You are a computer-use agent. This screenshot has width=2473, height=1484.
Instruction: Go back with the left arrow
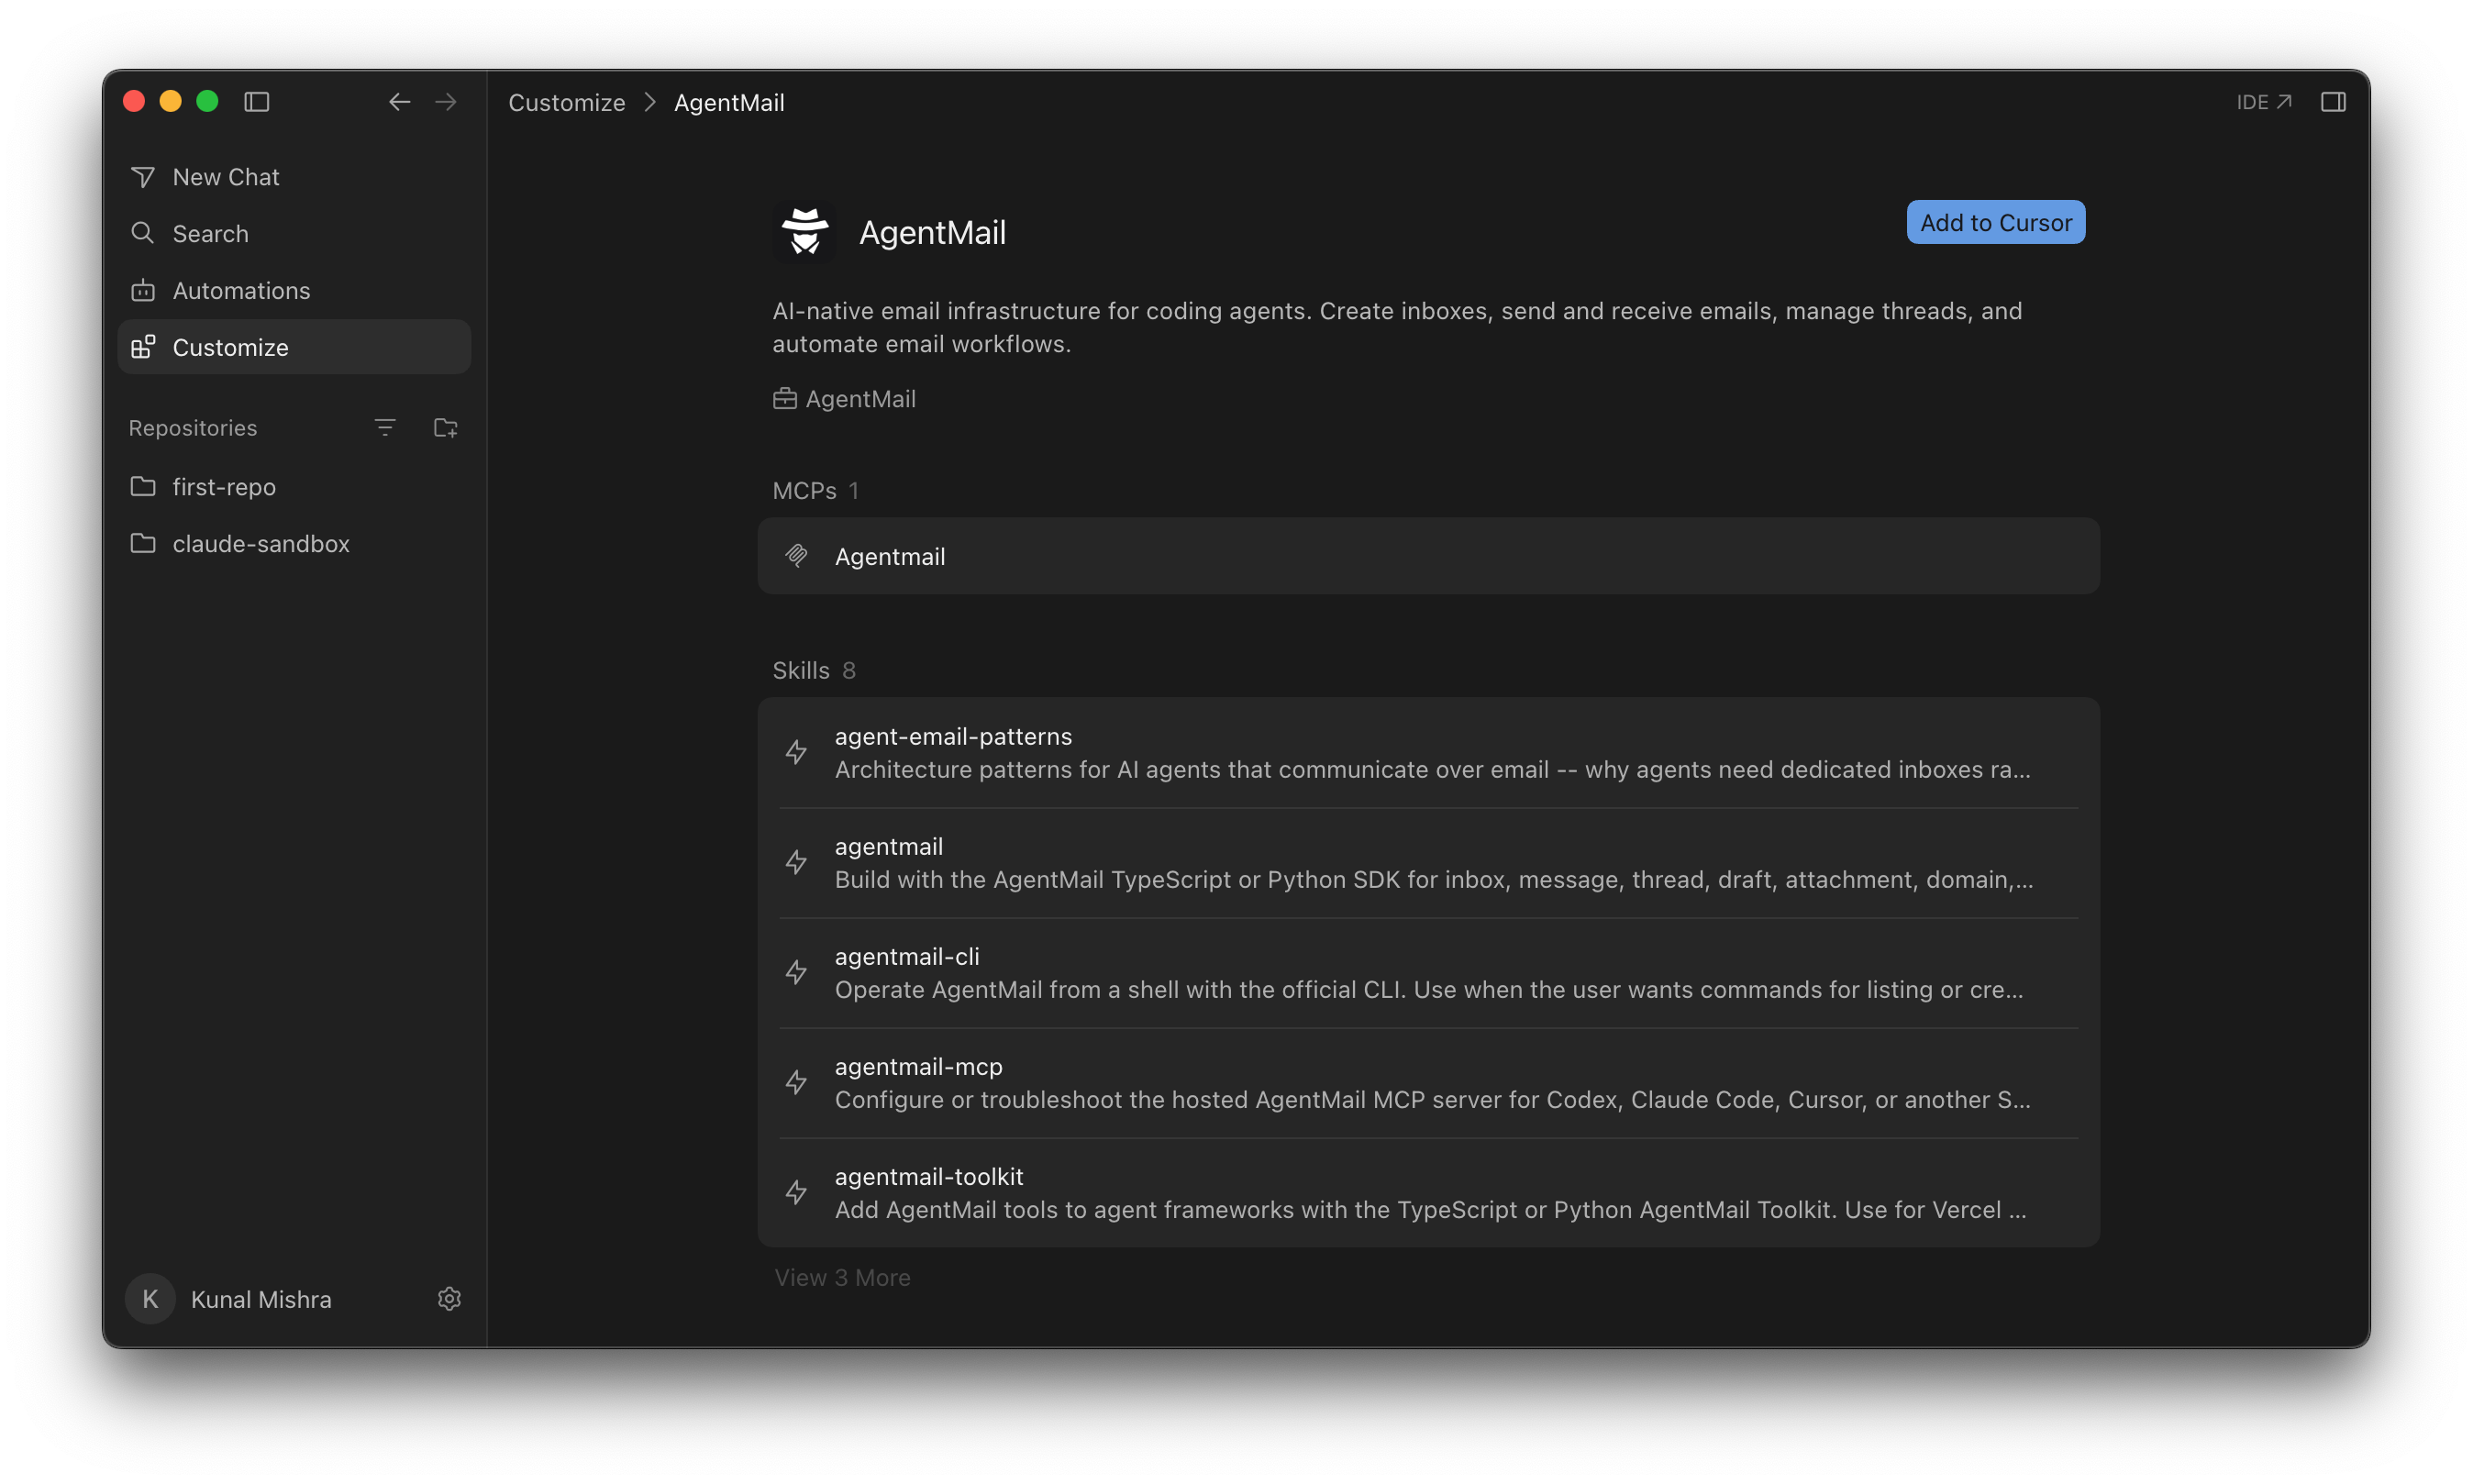pos(400,102)
